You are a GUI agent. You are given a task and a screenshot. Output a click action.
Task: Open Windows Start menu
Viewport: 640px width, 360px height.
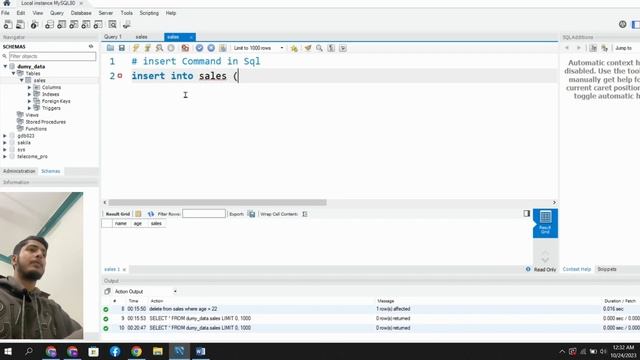(8, 351)
